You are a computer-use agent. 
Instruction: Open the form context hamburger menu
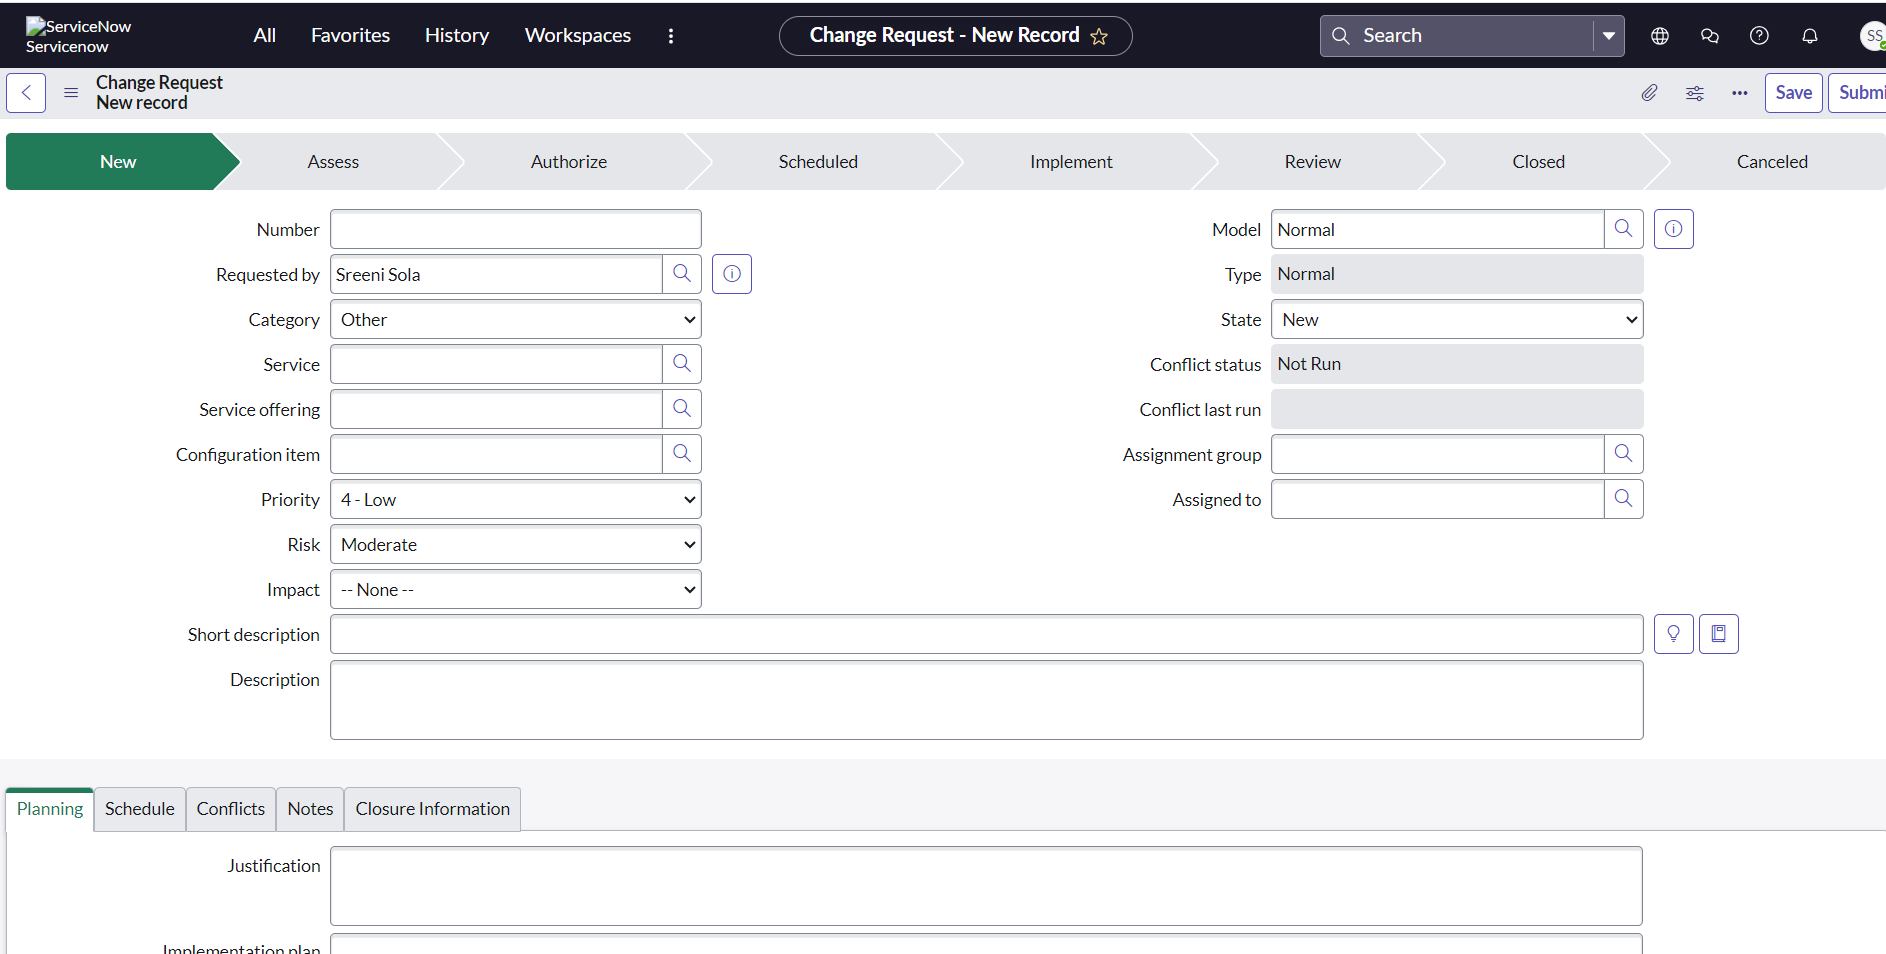click(x=71, y=93)
